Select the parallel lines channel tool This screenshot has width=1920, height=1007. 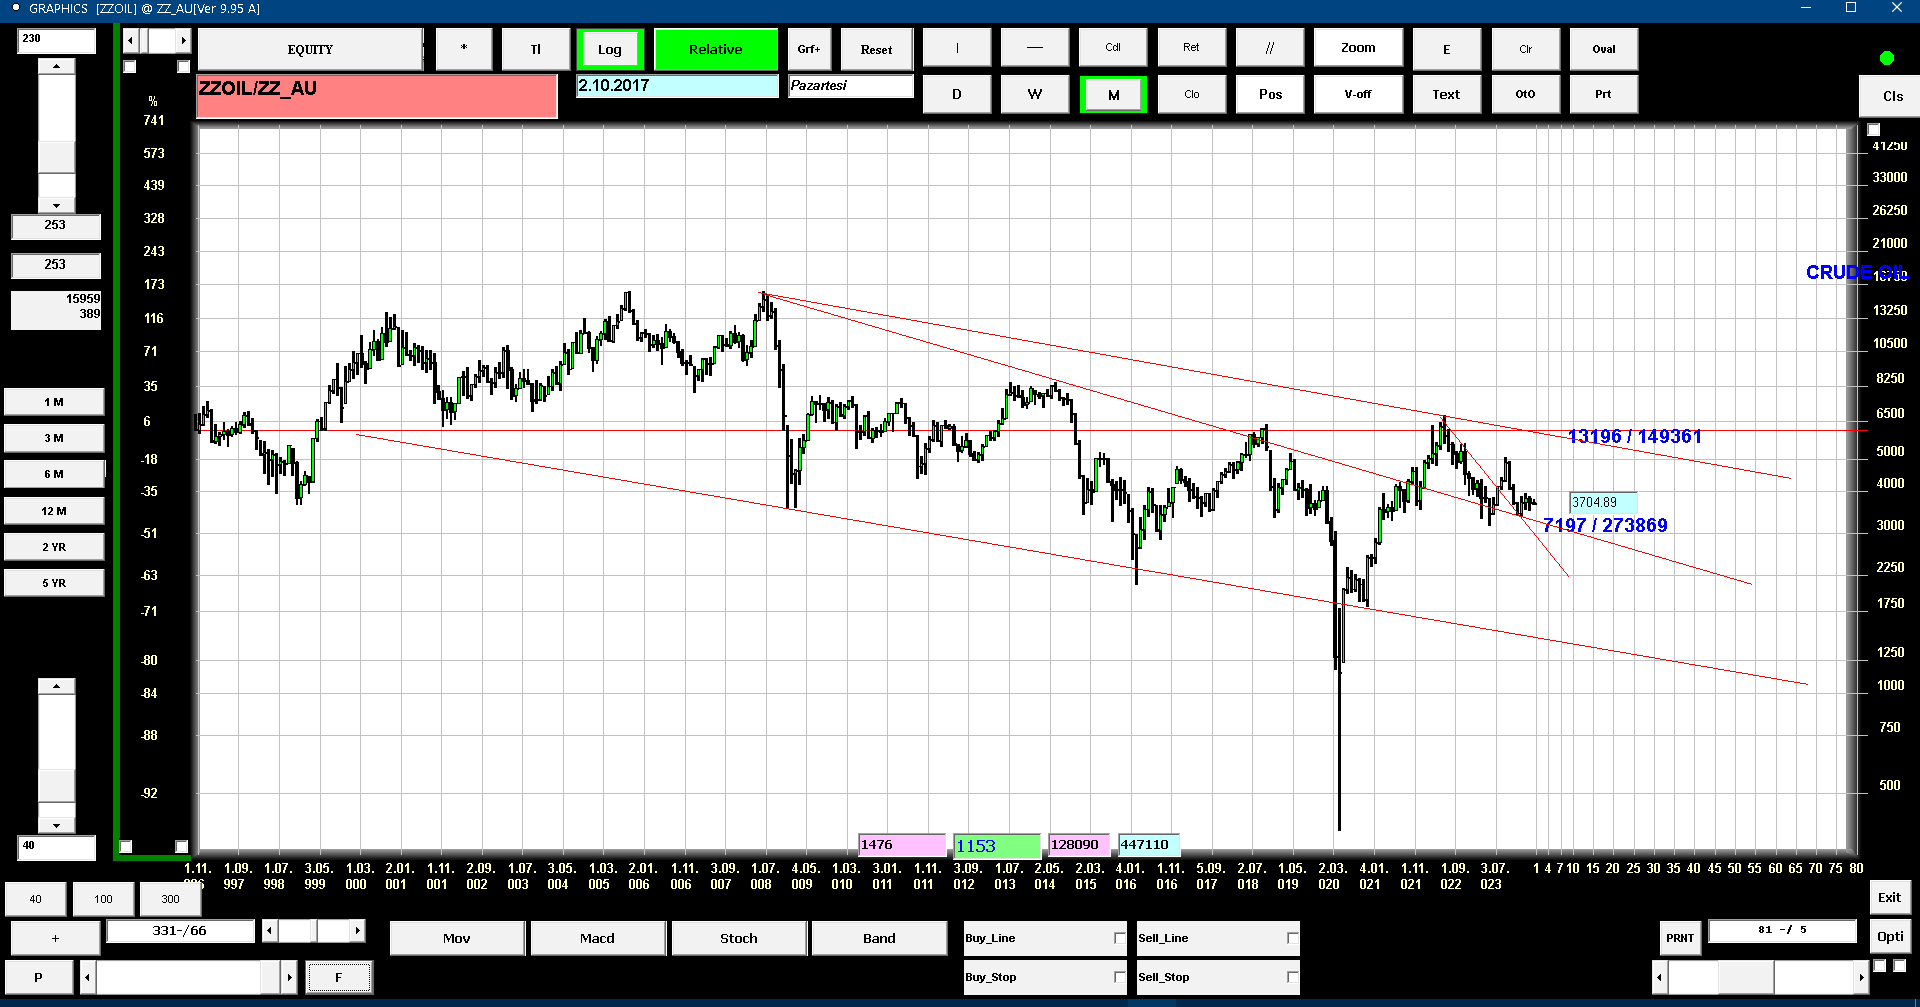coord(1270,48)
